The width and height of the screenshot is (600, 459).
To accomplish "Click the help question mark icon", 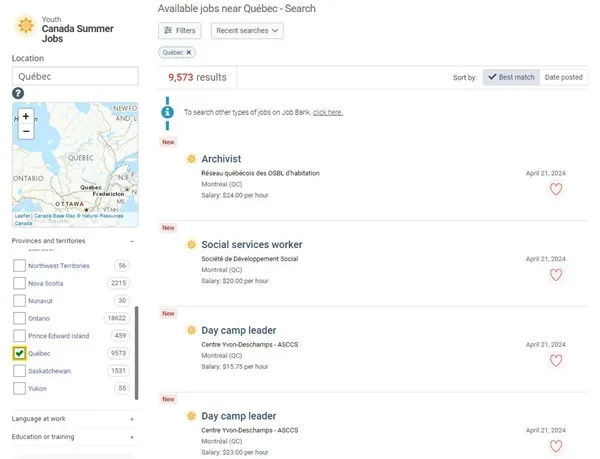I will pos(18,93).
